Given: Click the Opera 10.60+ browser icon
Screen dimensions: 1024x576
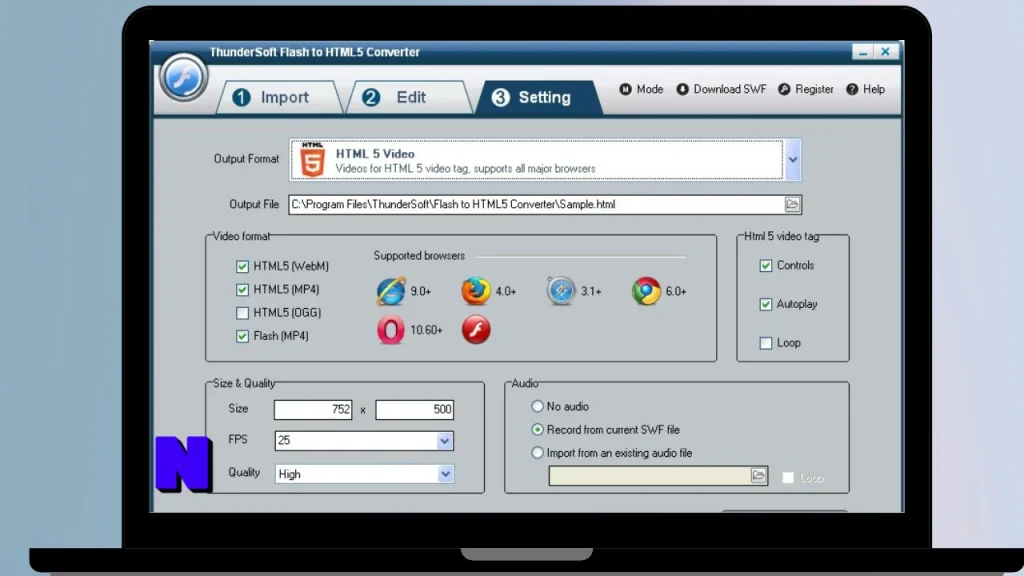Looking at the screenshot, I should 391,330.
